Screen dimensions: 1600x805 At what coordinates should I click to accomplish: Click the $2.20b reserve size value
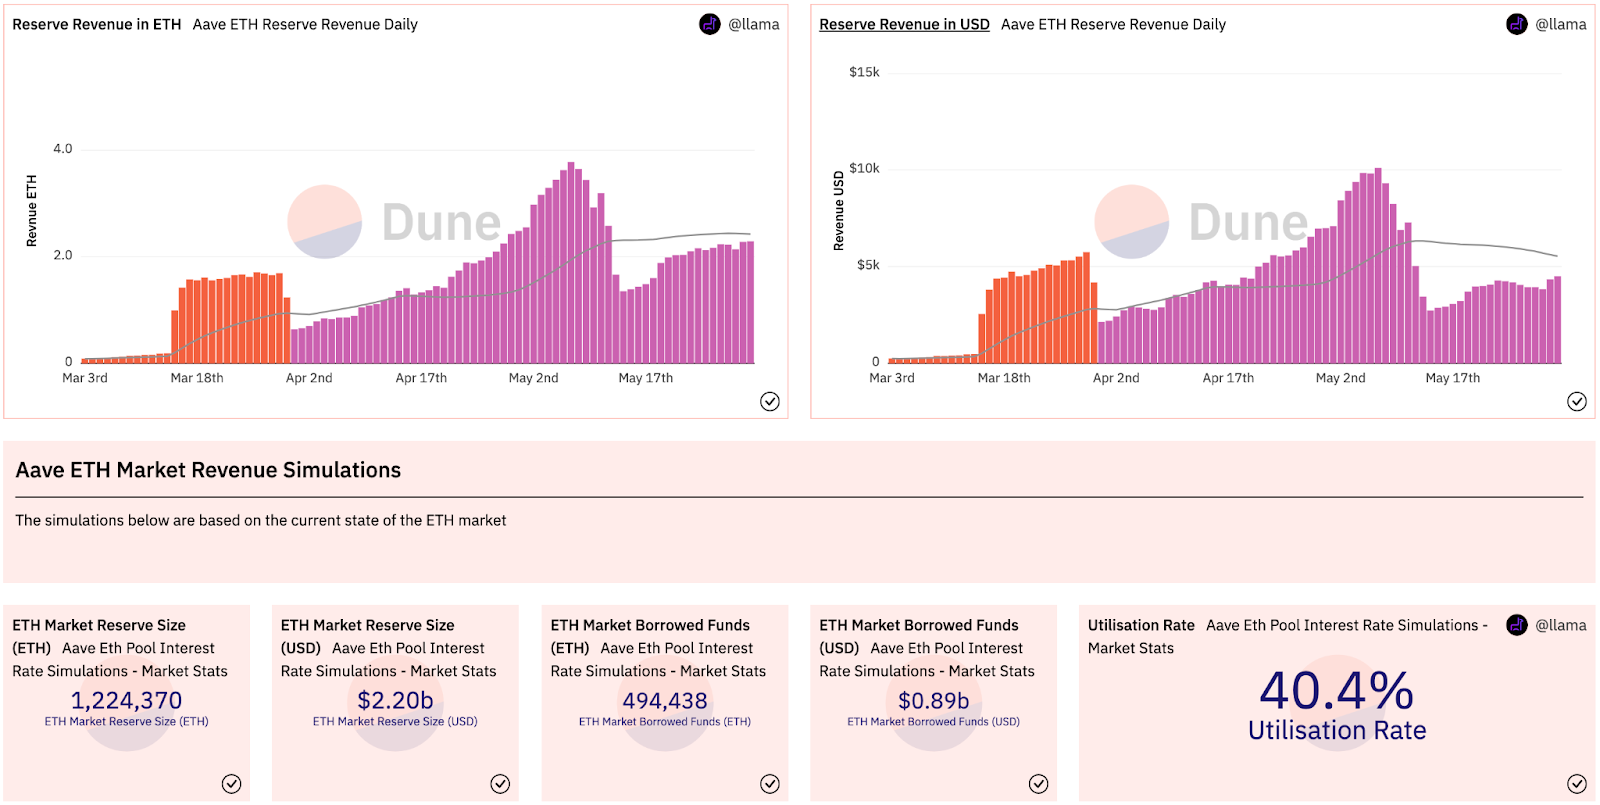[x=395, y=700]
